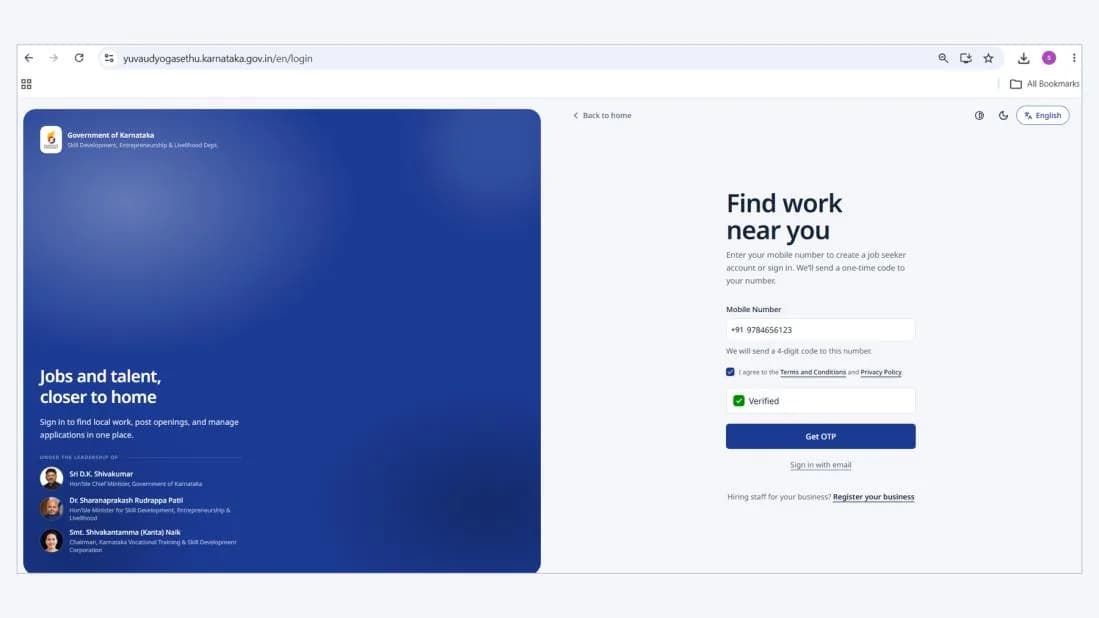Image resolution: width=1099 pixels, height=618 pixels.
Task: Reload the page with the refresh icon
Action: pyautogui.click(x=79, y=58)
